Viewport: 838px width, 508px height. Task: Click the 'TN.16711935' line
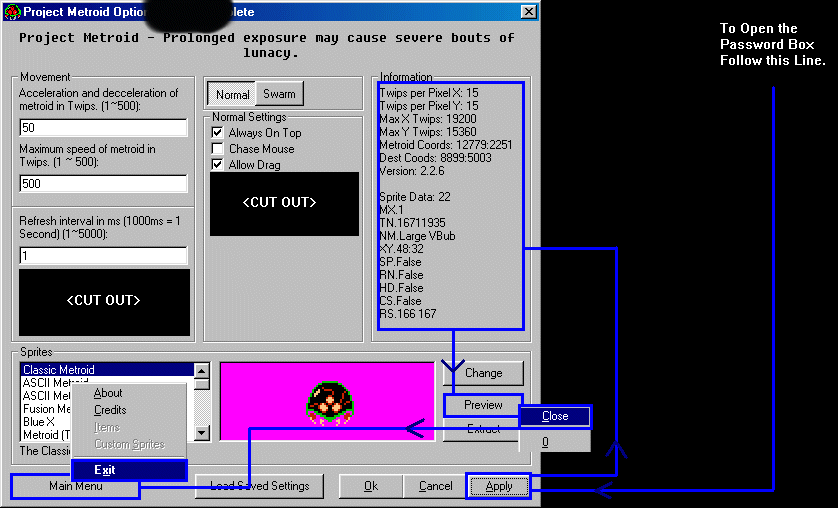pyautogui.click(x=413, y=223)
